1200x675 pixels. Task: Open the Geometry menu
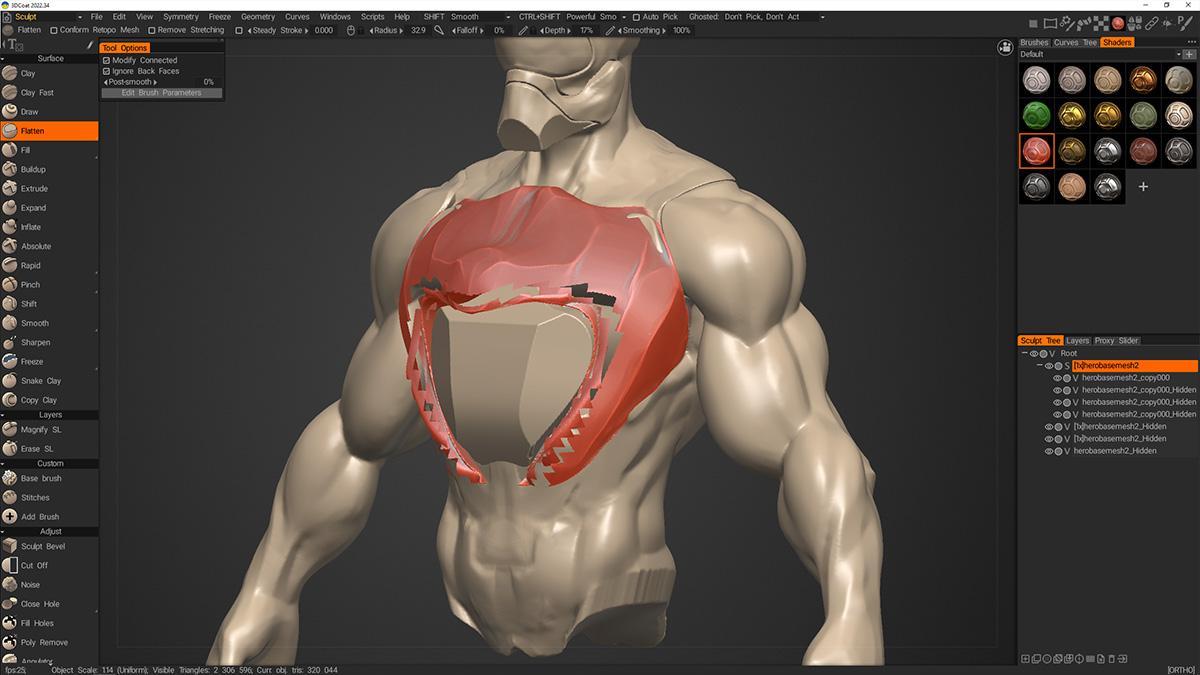(x=258, y=17)
